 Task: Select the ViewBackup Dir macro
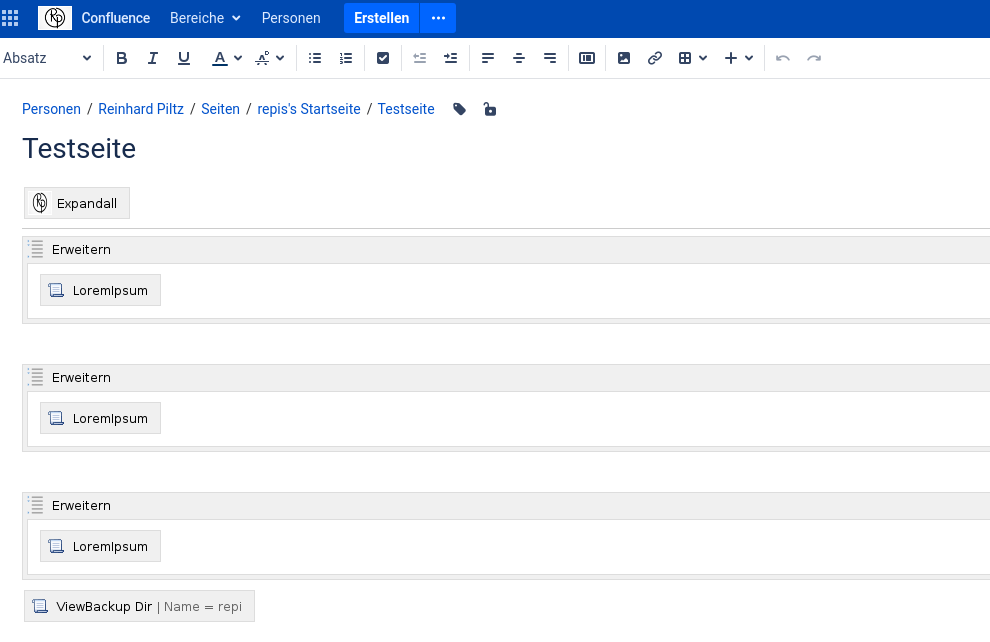coord(140,607)
